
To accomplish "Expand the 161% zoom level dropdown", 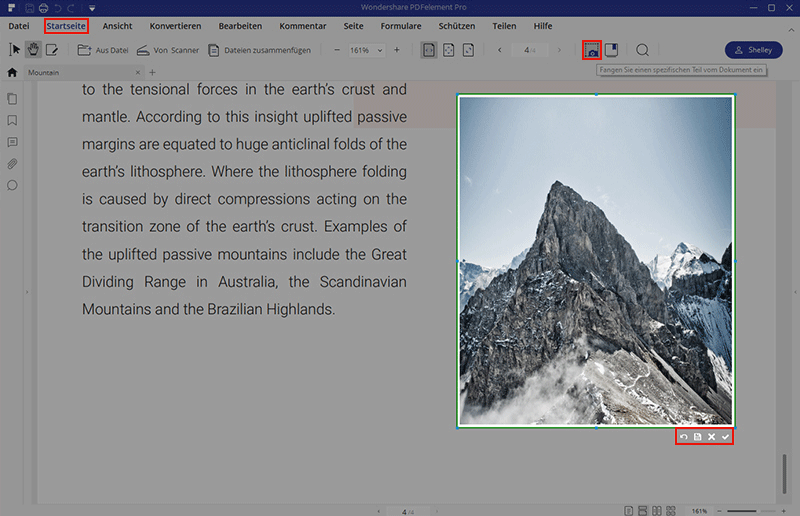I will 379,50.
